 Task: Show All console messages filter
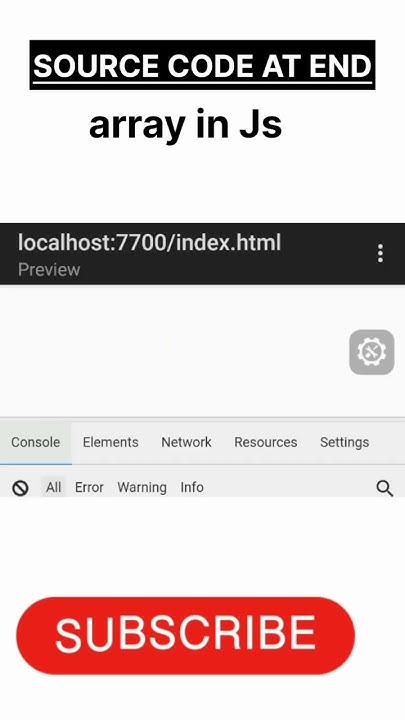(x=53, y=487)
